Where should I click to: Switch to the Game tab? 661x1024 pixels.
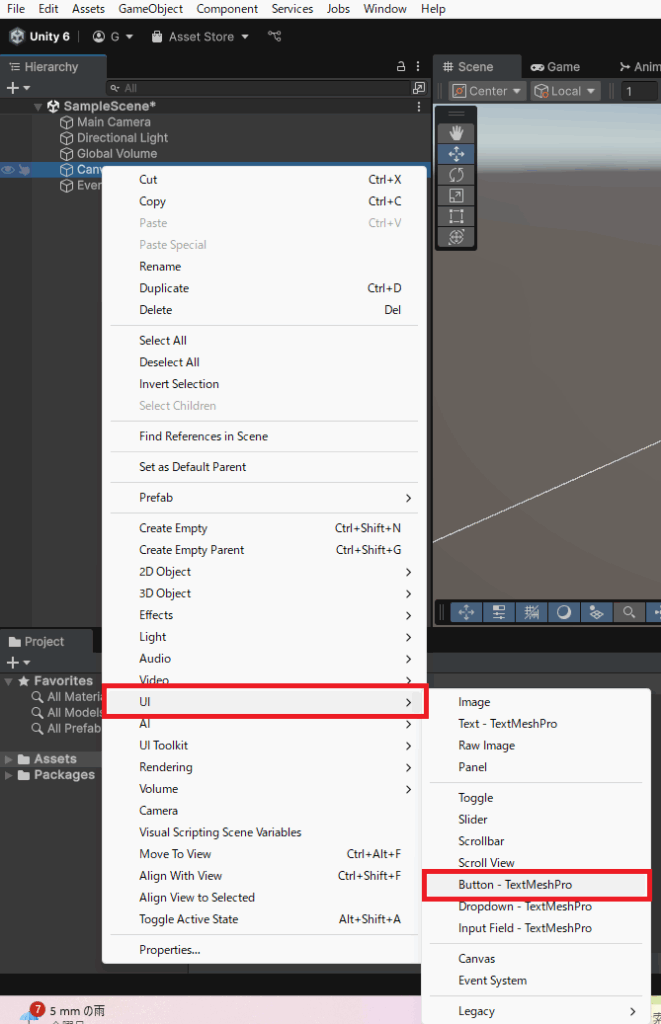[555, 67]
